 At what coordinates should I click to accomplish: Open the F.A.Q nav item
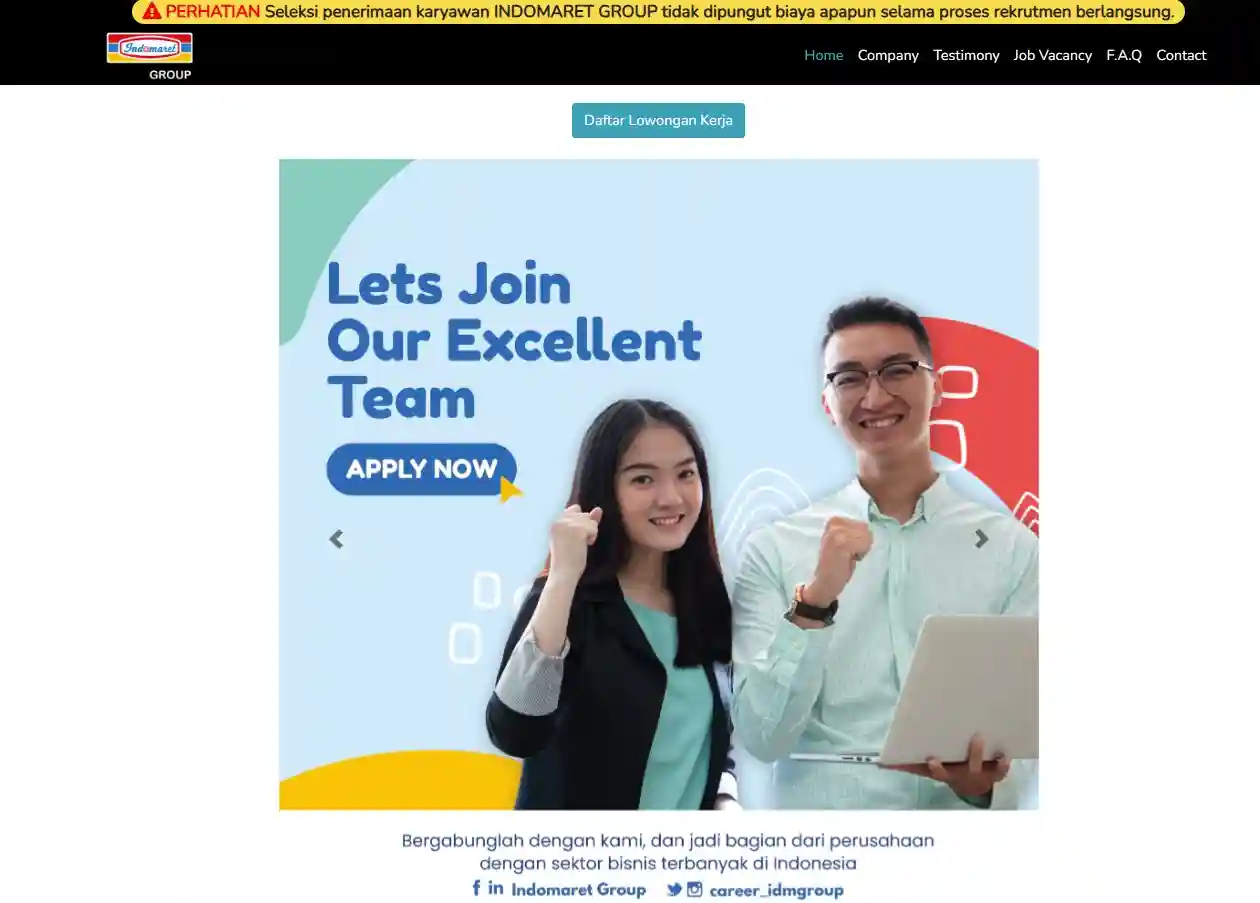1124,55
